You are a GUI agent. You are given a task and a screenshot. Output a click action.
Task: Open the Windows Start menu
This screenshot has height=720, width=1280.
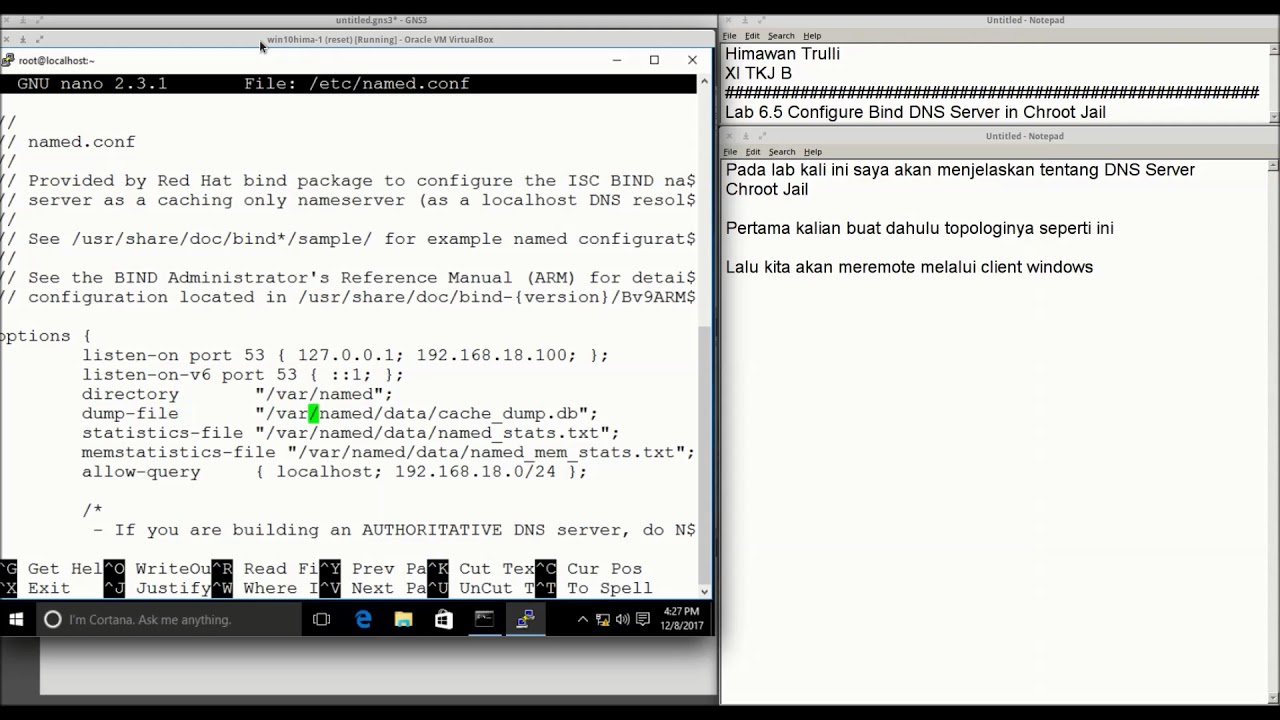(16, 620)
